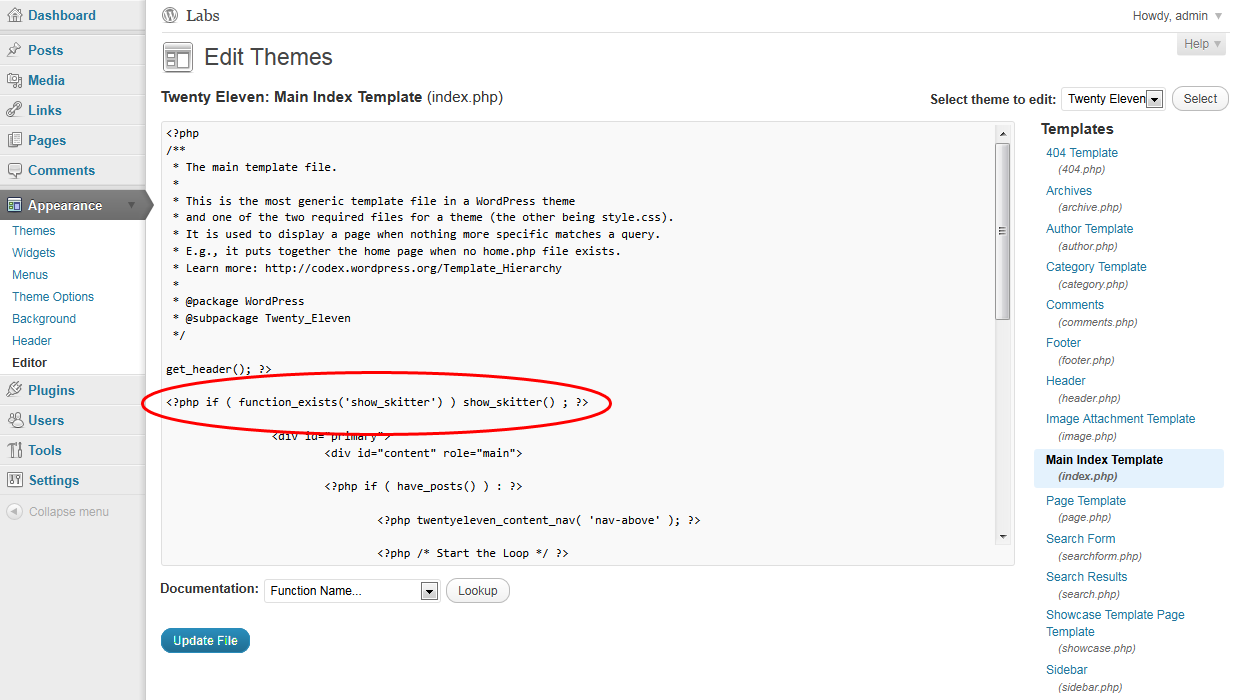Click the show_skitter code line
Image resolution: width=1245 pixels, height=700 pixels.
[x=377, y=403]
